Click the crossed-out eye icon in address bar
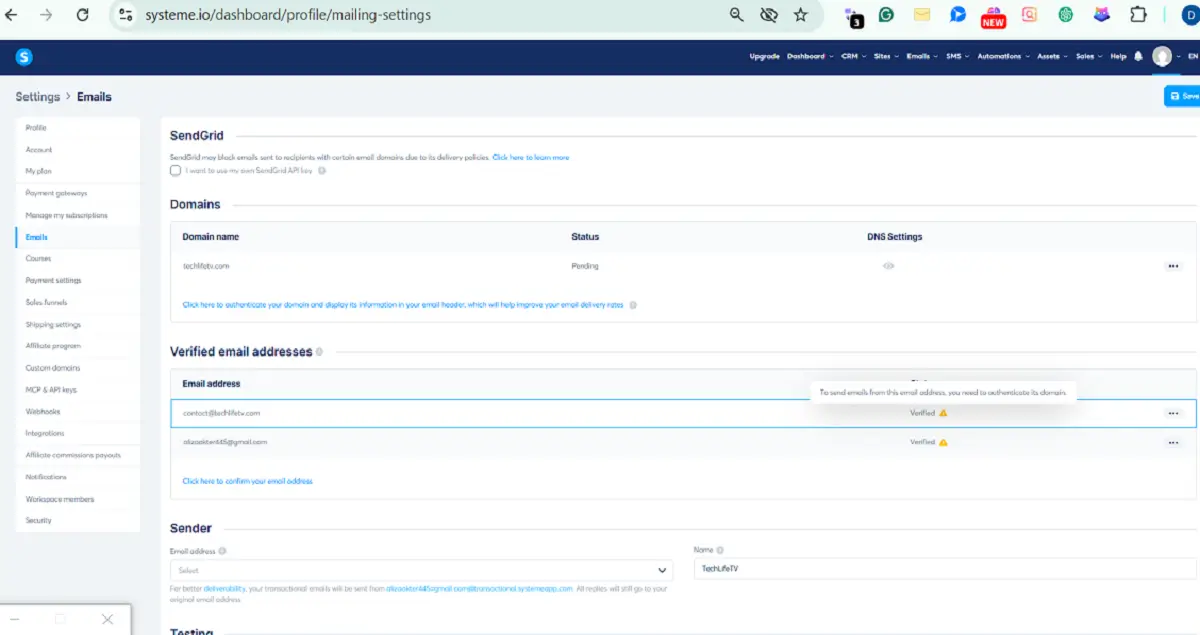 [x=769, y=15]
